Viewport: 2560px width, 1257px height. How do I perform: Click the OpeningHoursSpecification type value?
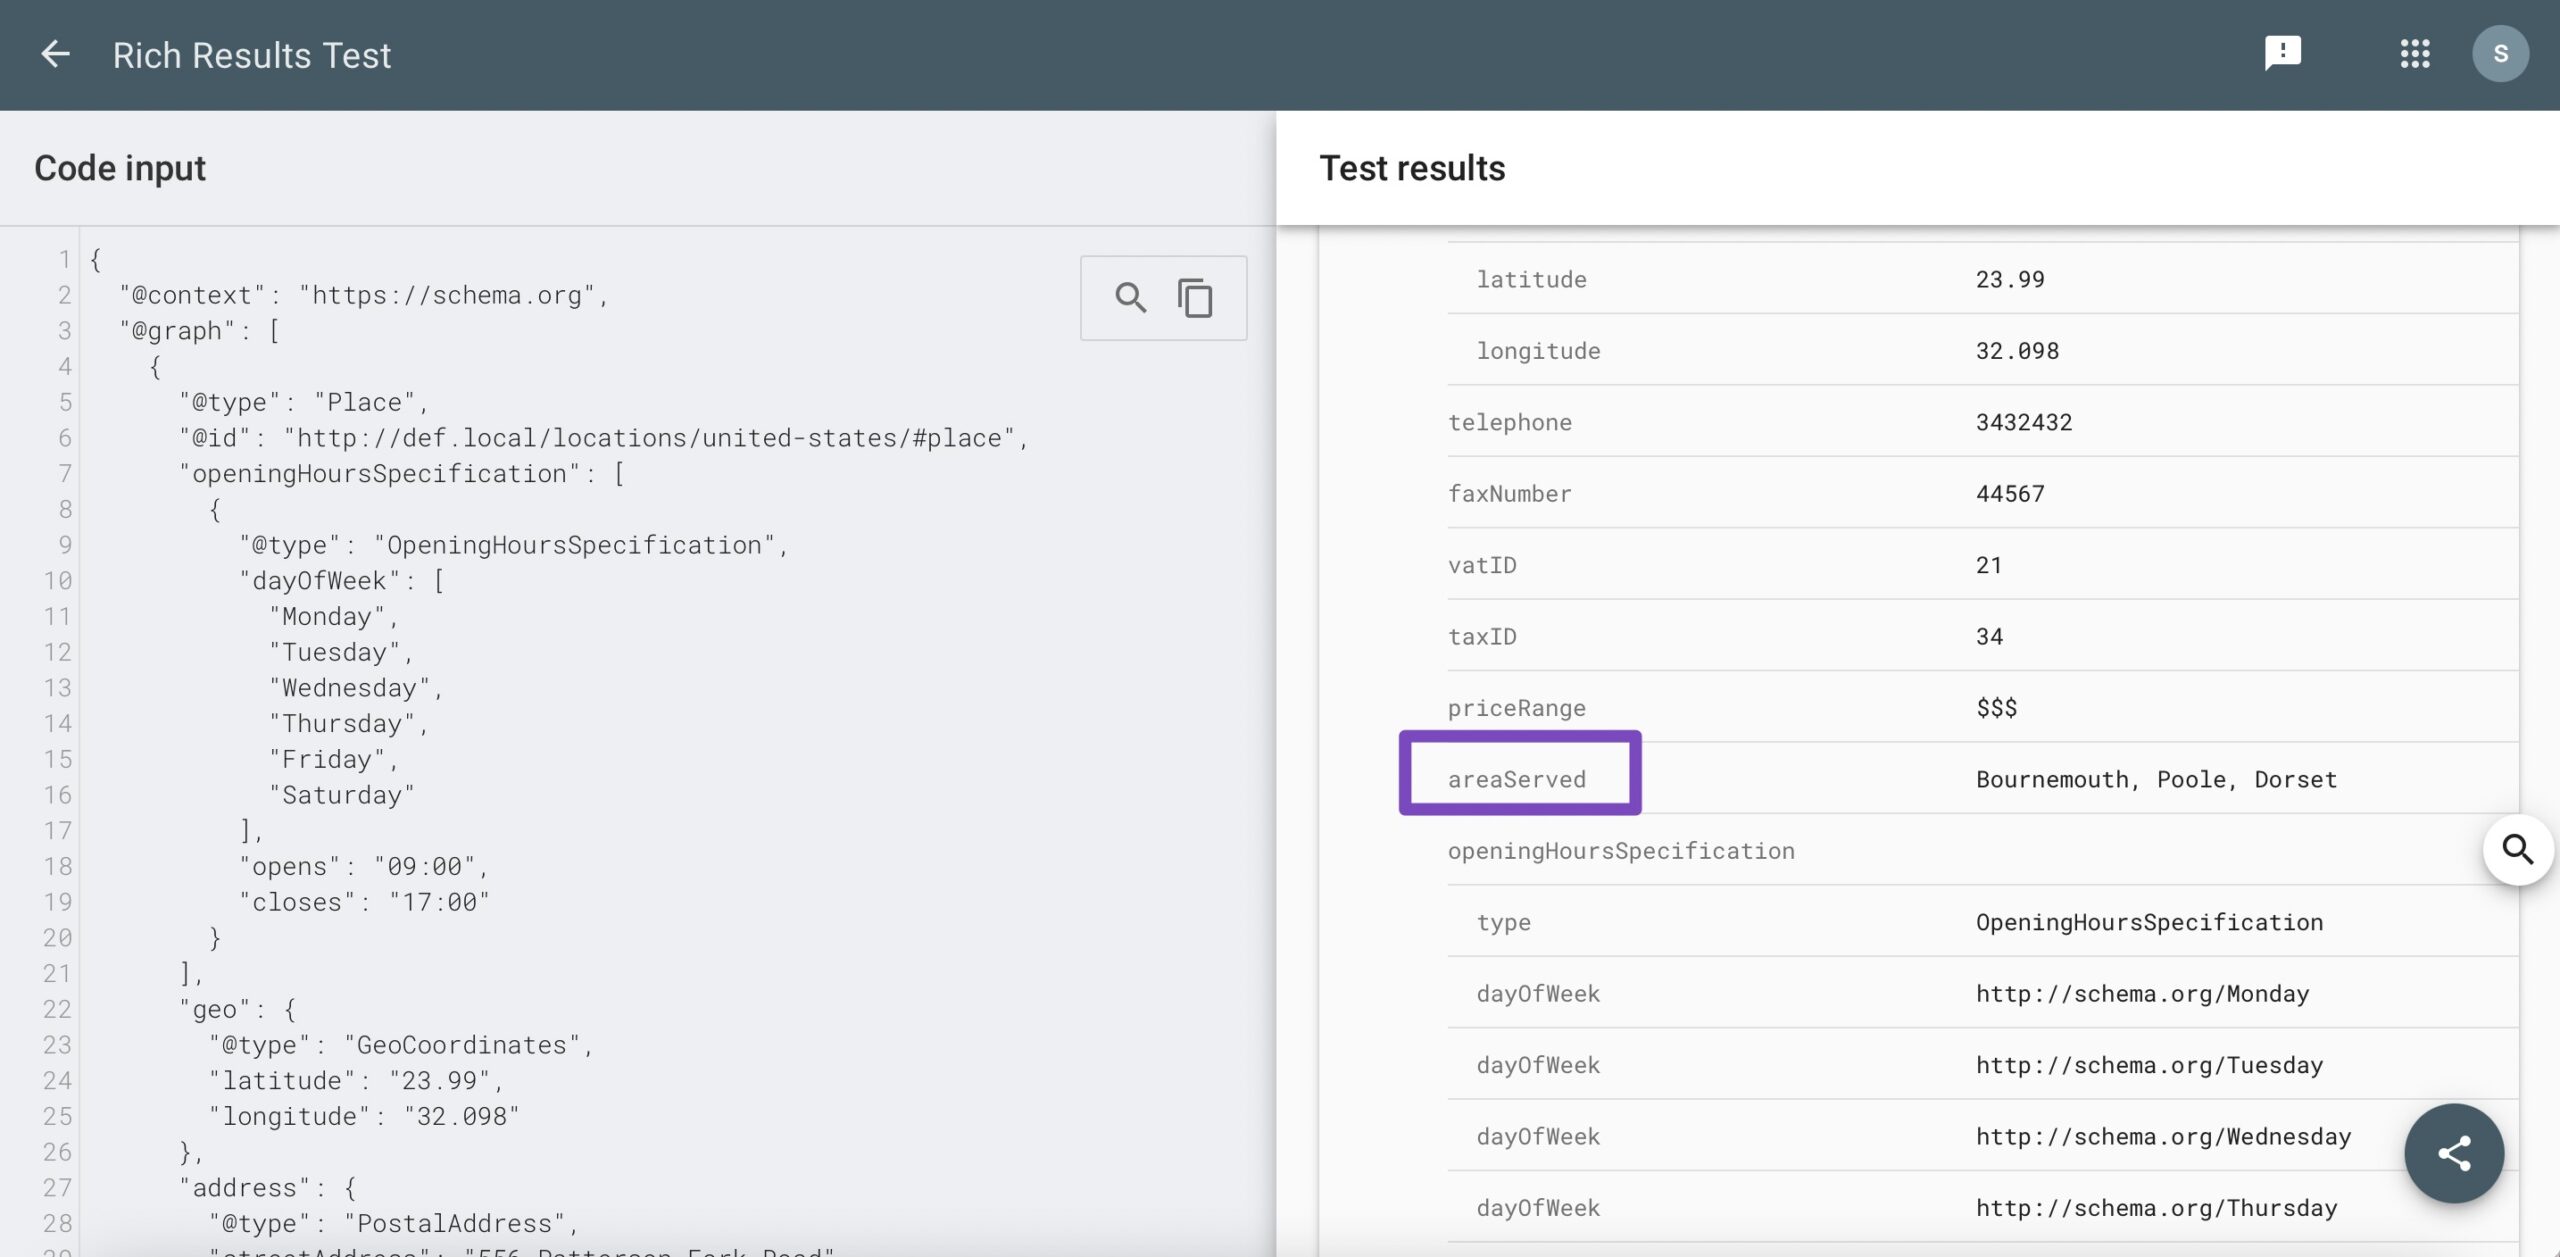pos(2149,923)
